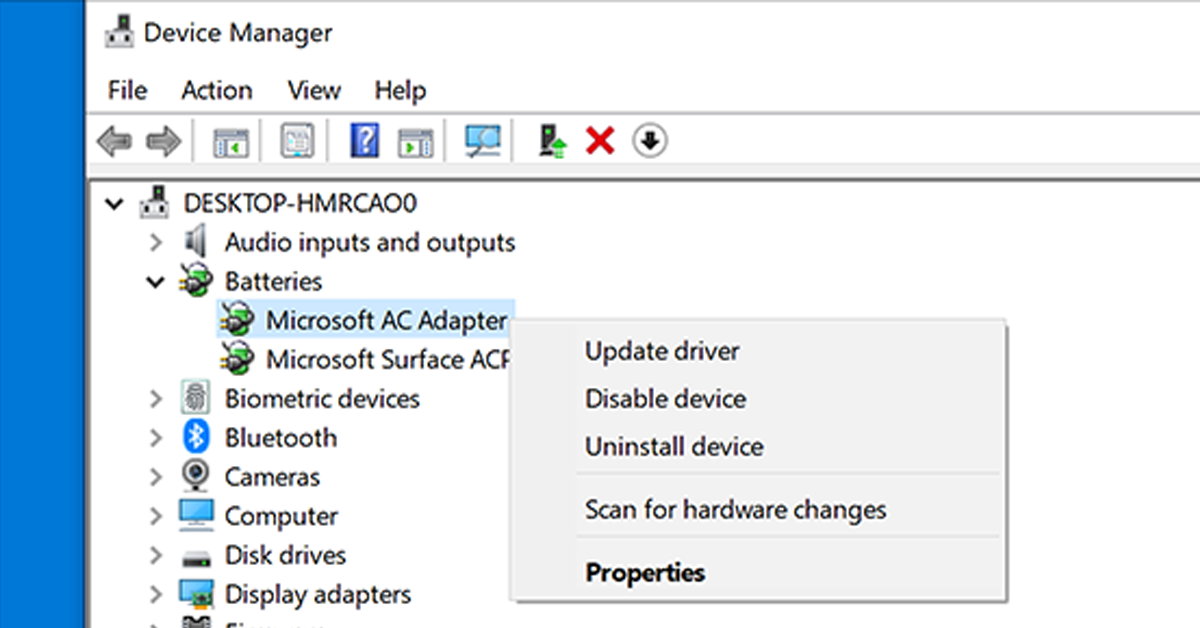The width and height of the screenshot is (1200, 628).
Task: Collapse the DESKTOP-HMRCAO0 root node
Action: [x=115, y=205]
